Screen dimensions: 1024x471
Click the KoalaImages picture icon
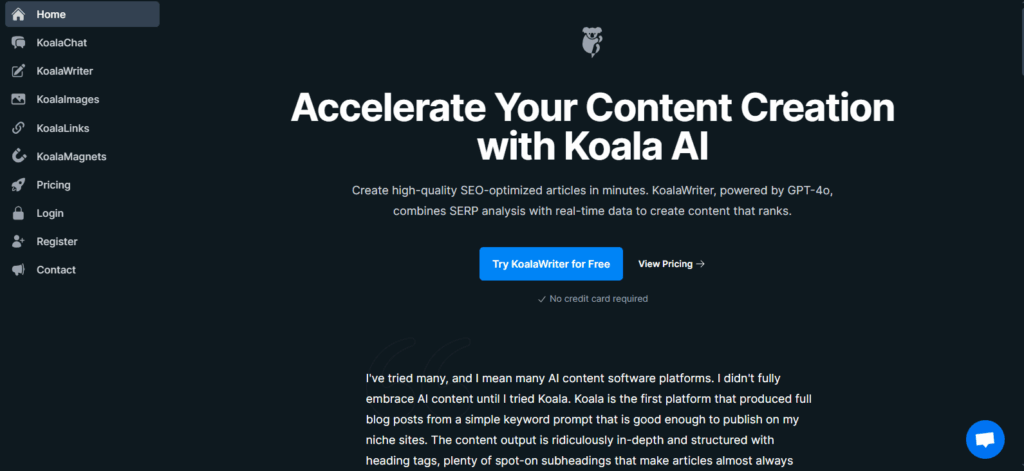click(x=18, y=99)
